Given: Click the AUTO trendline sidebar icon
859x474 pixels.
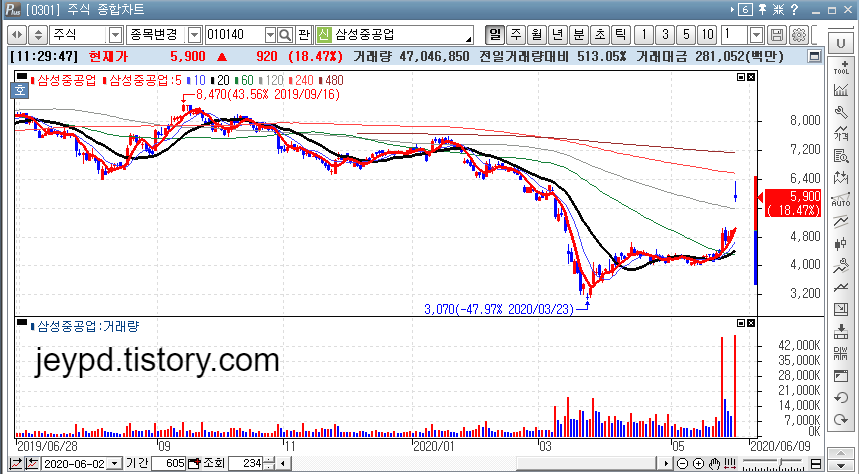Looking at the screenshot, I should 841,199.
